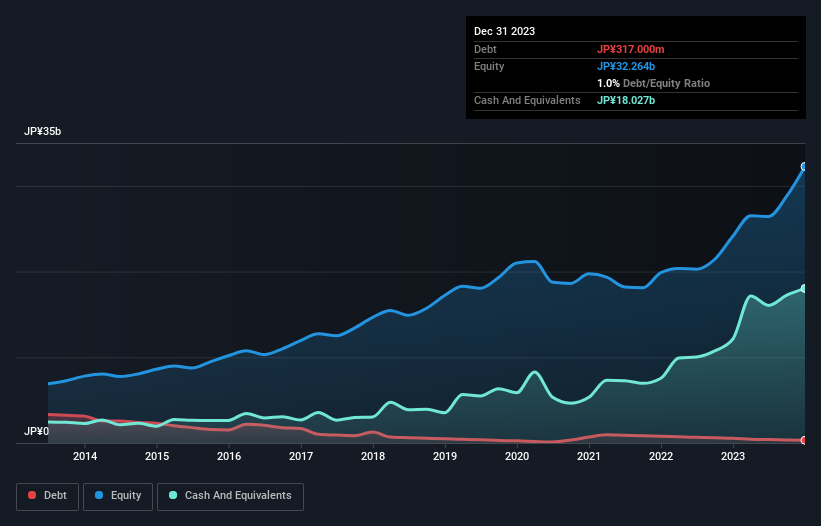Click the JP¥0 y-axis label
Screen dimensions: 821x526
point(37,432)
